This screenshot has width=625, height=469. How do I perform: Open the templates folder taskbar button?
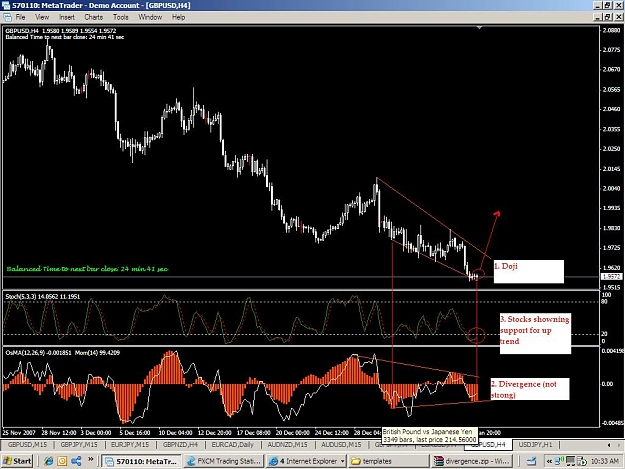[389, 461]
